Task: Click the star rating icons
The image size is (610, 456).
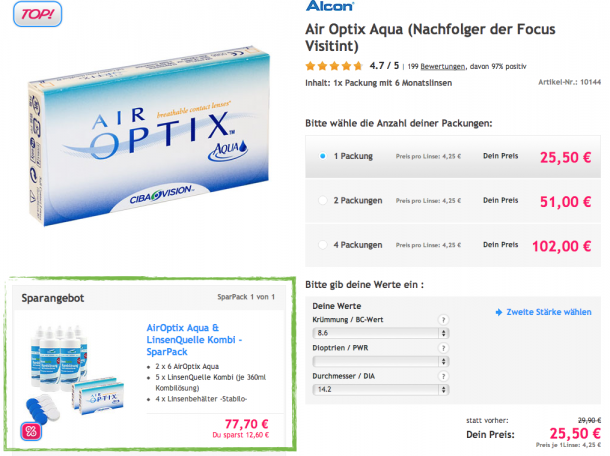Action: point(334,66)
